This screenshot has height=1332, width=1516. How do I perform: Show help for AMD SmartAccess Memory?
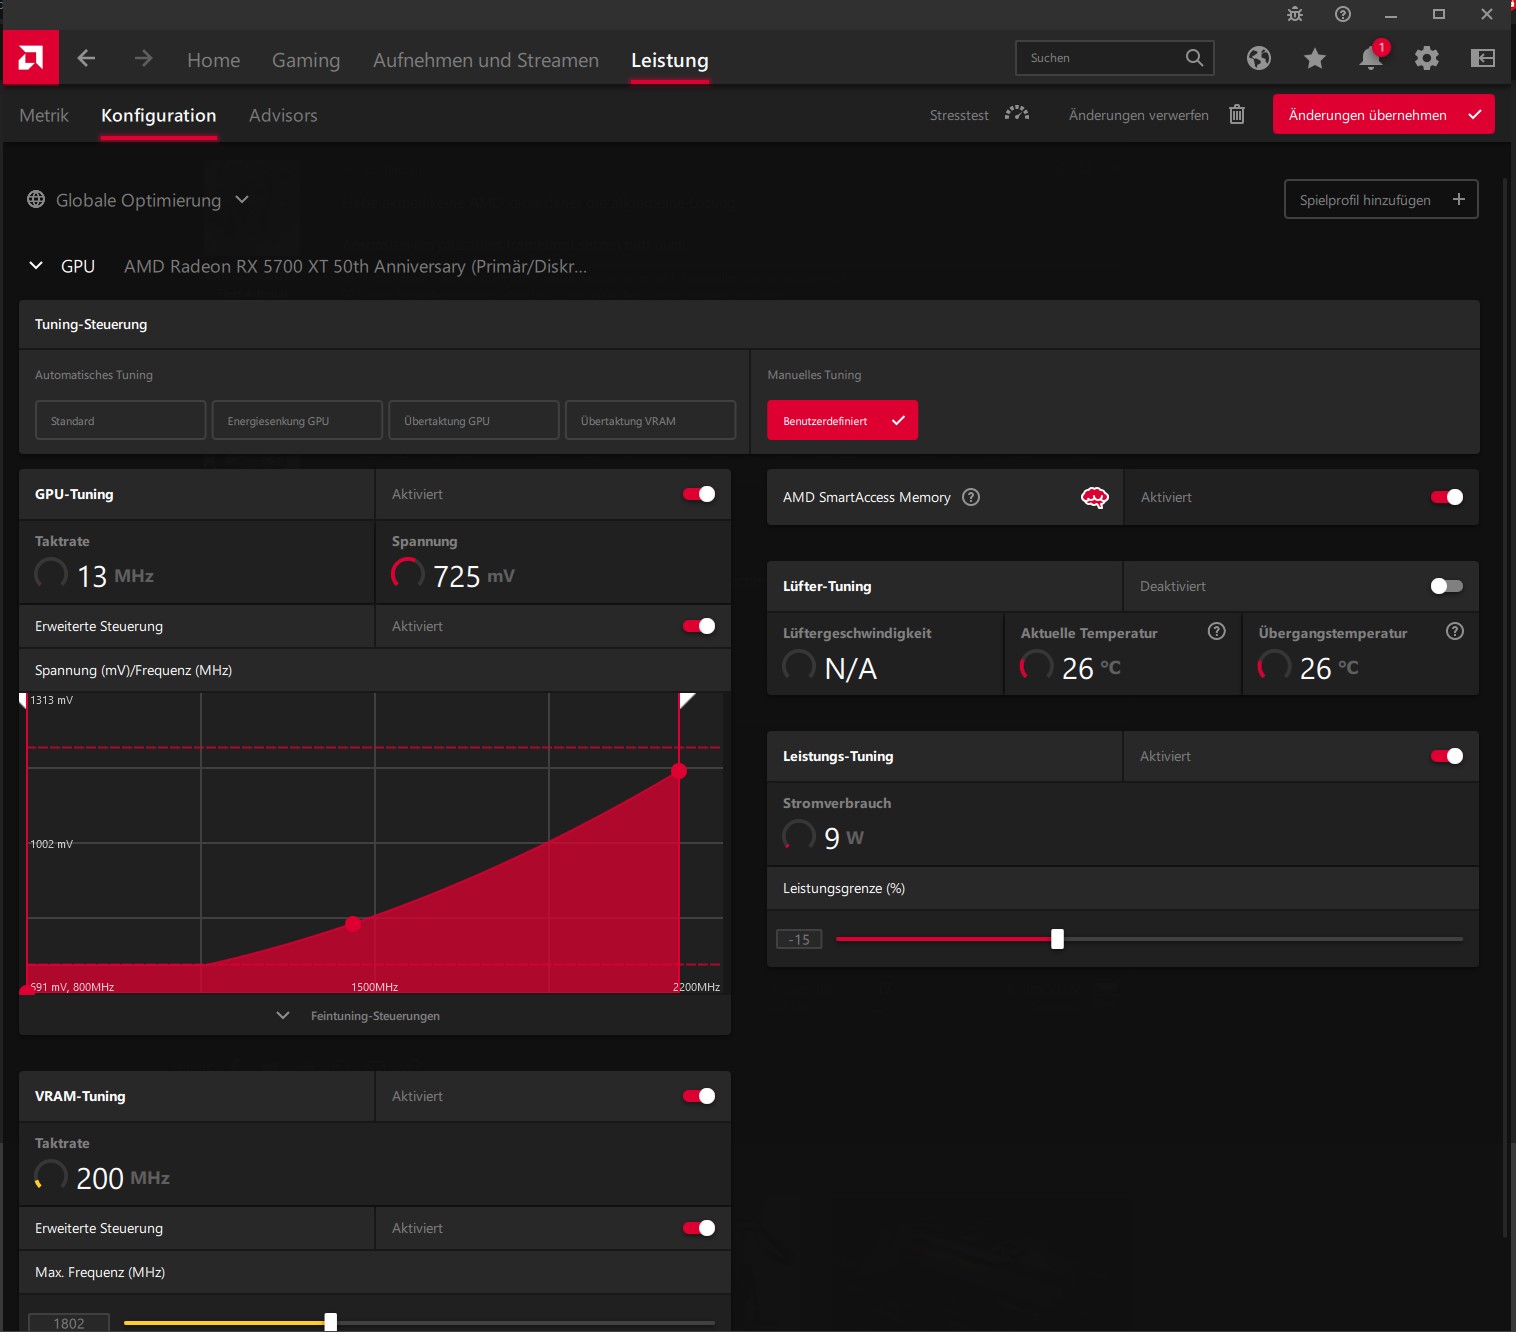coord(971,497)
